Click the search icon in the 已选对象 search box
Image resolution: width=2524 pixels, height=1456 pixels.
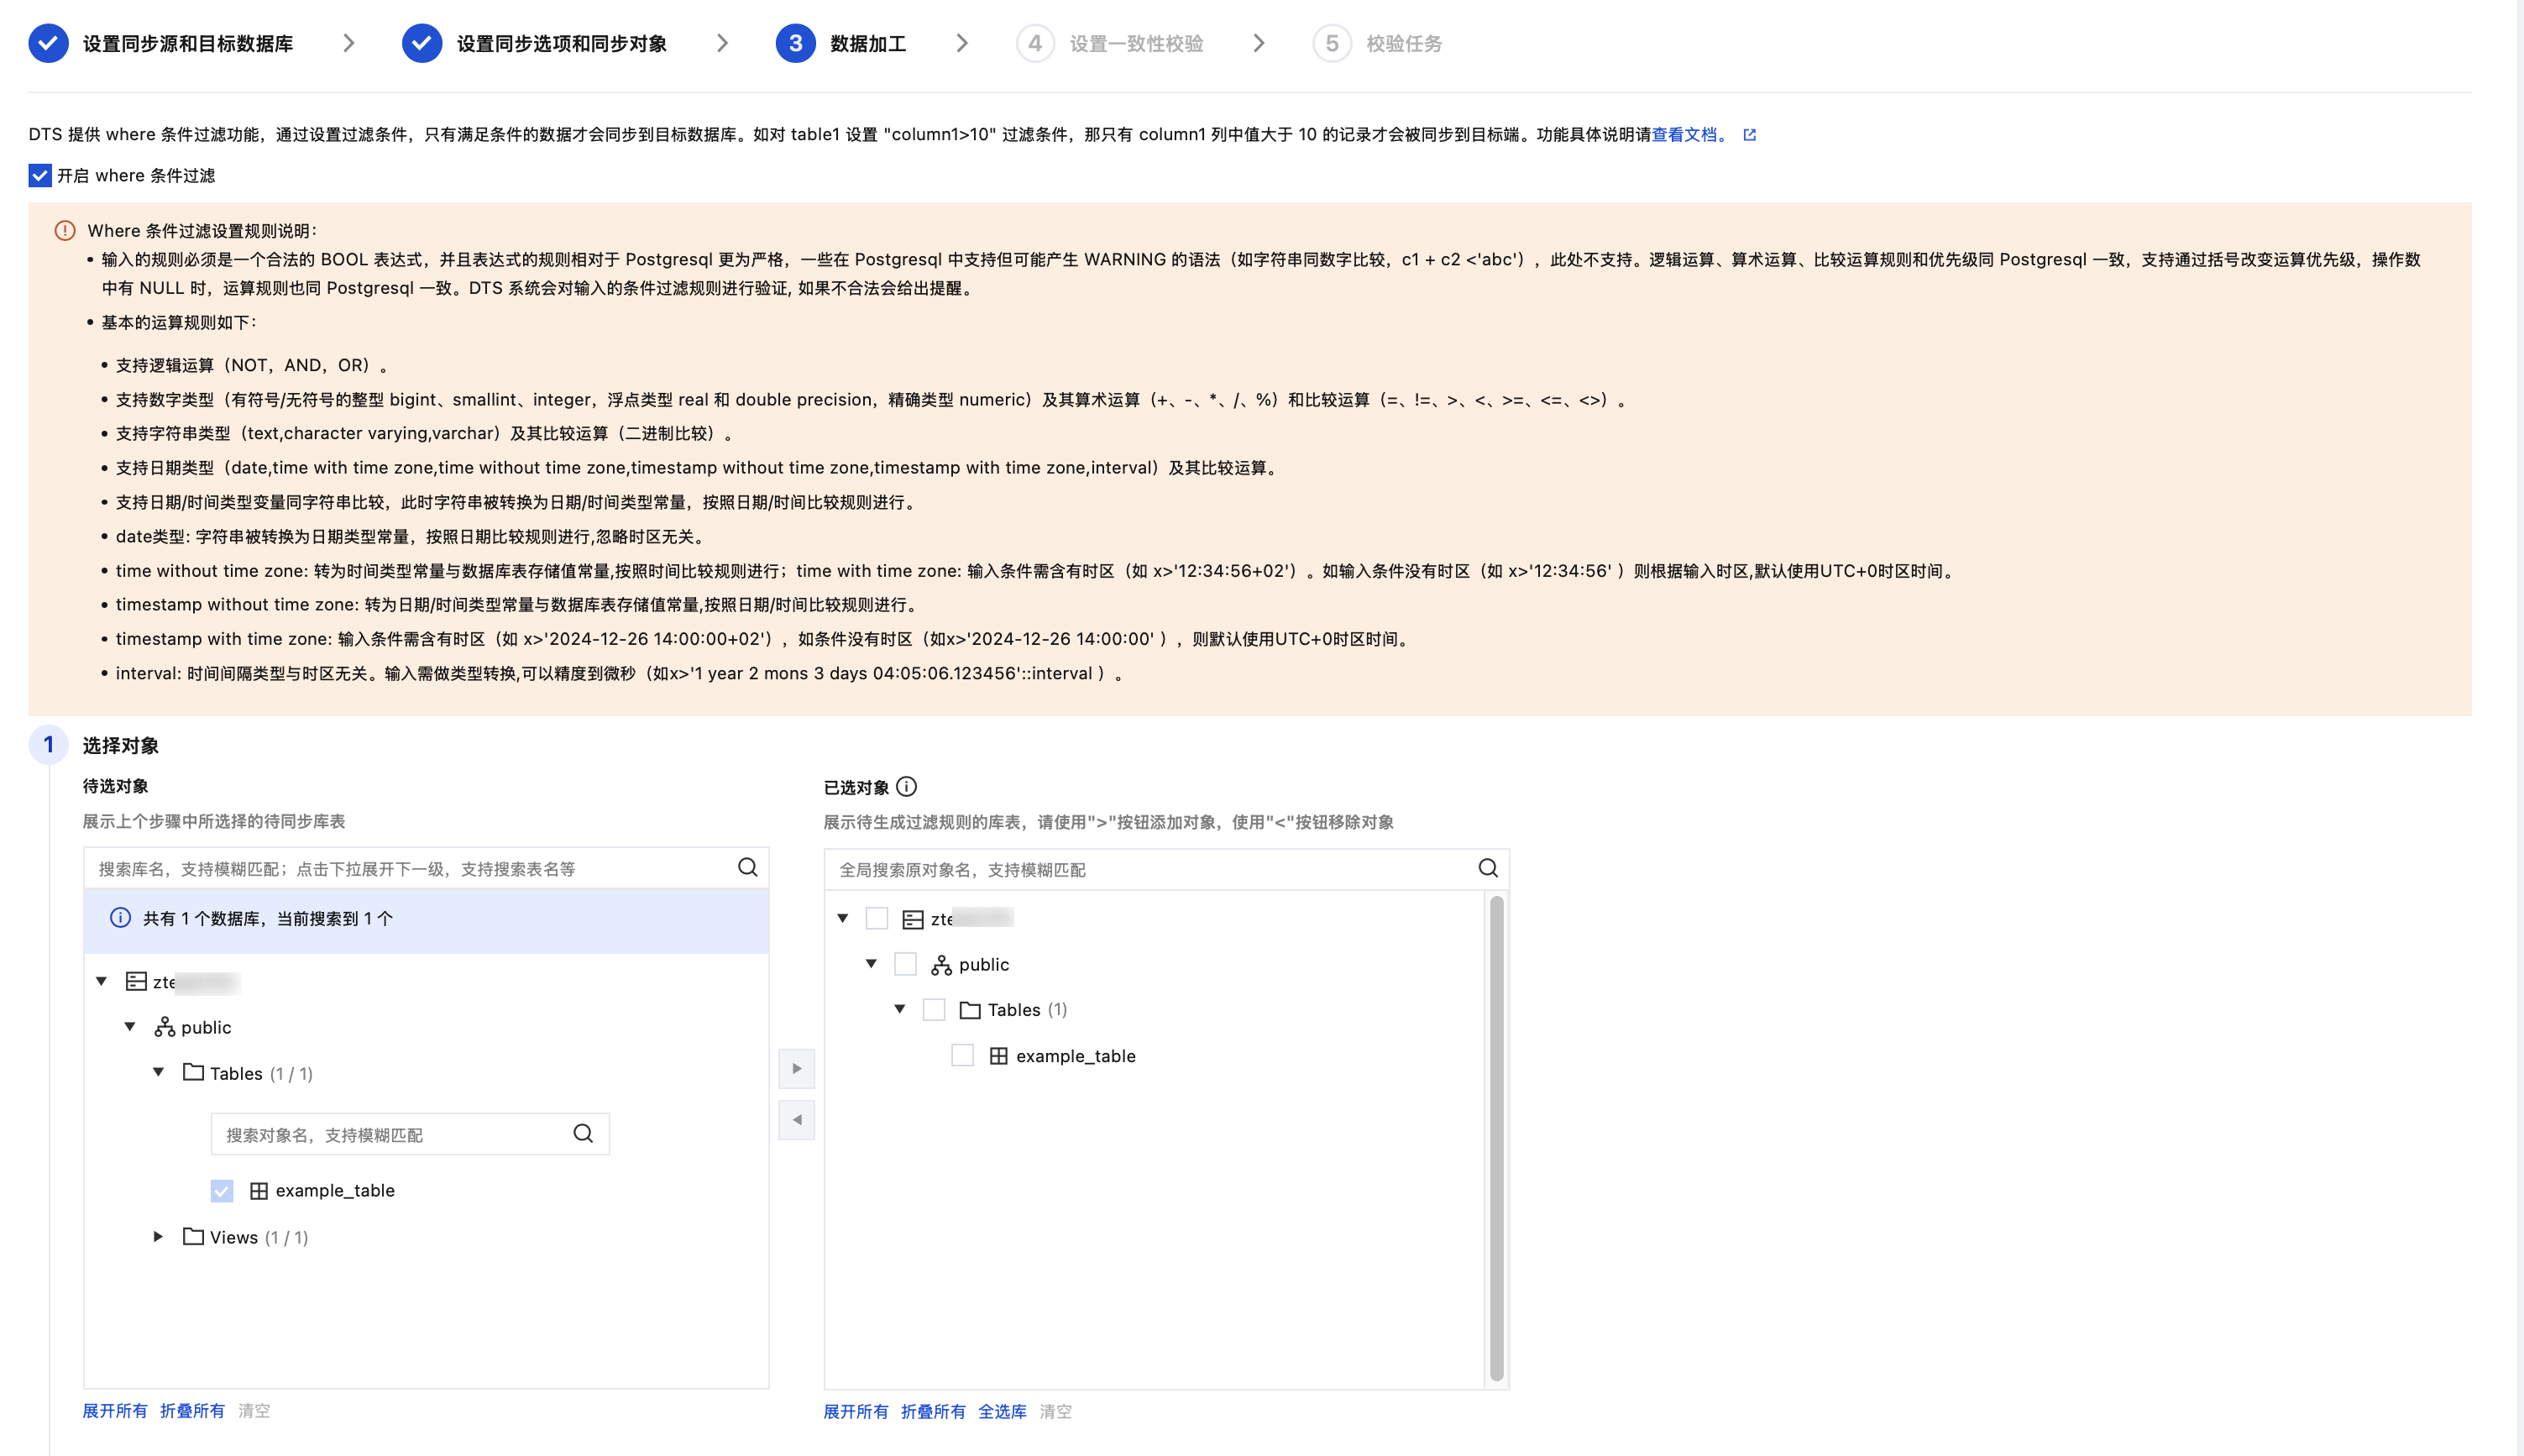[1487, 868]
